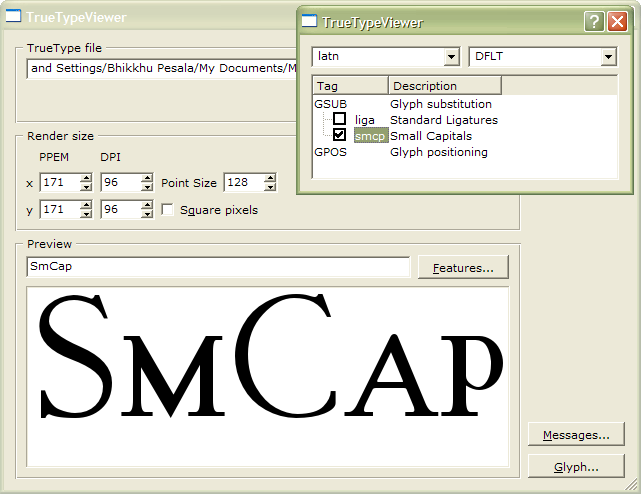The width and height of the screenshot is (641, 494).
Task: Open the DFLT language dropdown
Action: click(609, 56)
